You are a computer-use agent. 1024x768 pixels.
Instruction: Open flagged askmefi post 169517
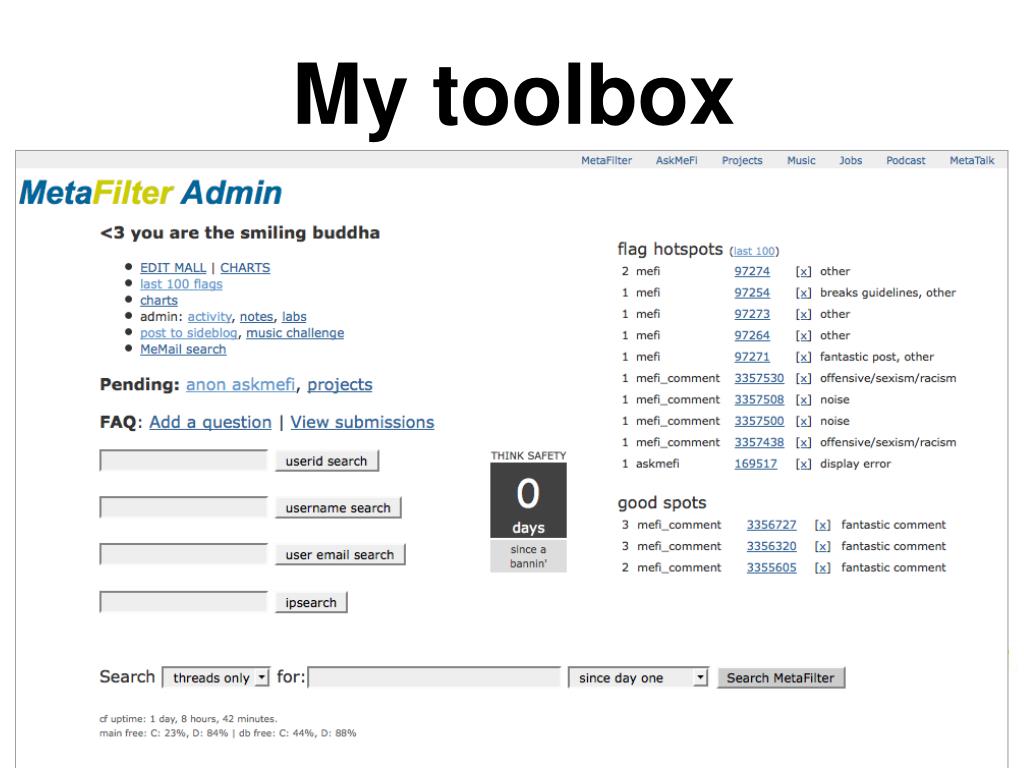coord(756,464)
